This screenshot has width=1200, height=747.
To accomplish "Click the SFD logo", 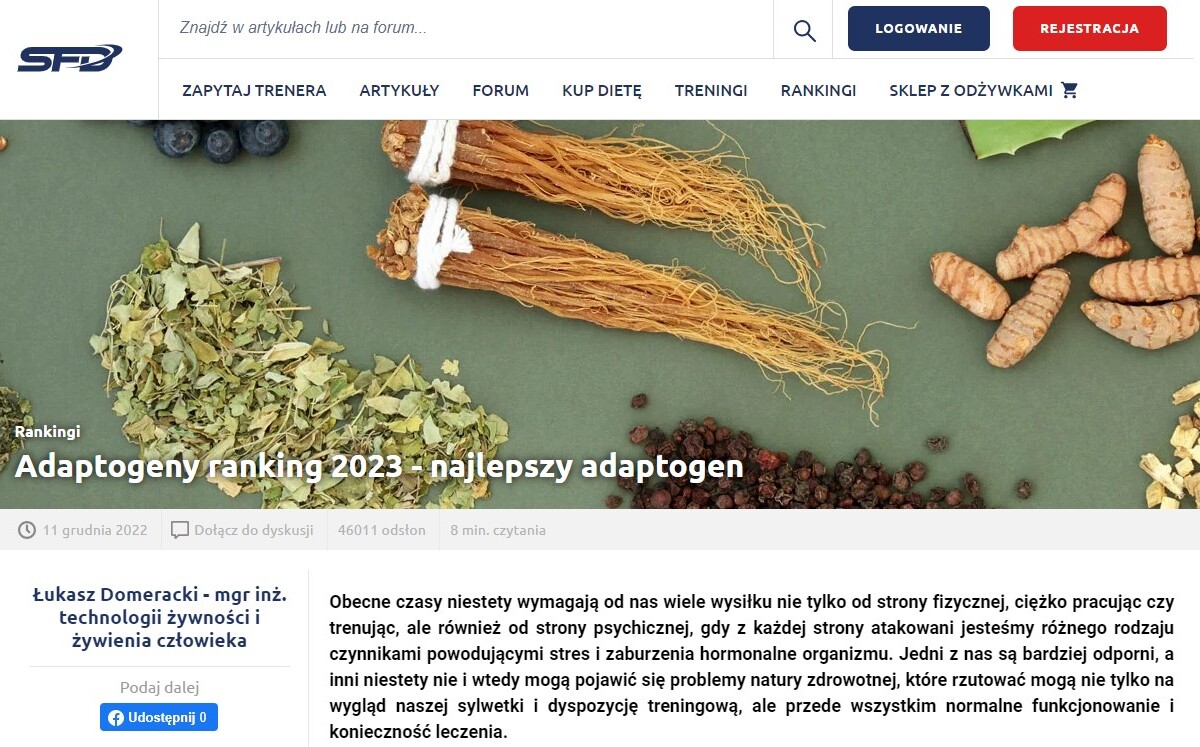I will (70, 59).
